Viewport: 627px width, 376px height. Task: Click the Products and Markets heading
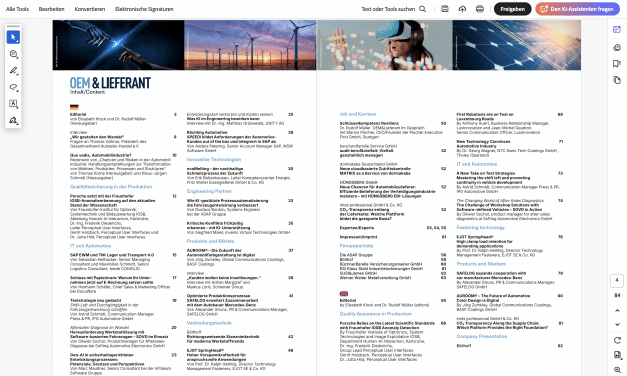click(x=481, y=264)
